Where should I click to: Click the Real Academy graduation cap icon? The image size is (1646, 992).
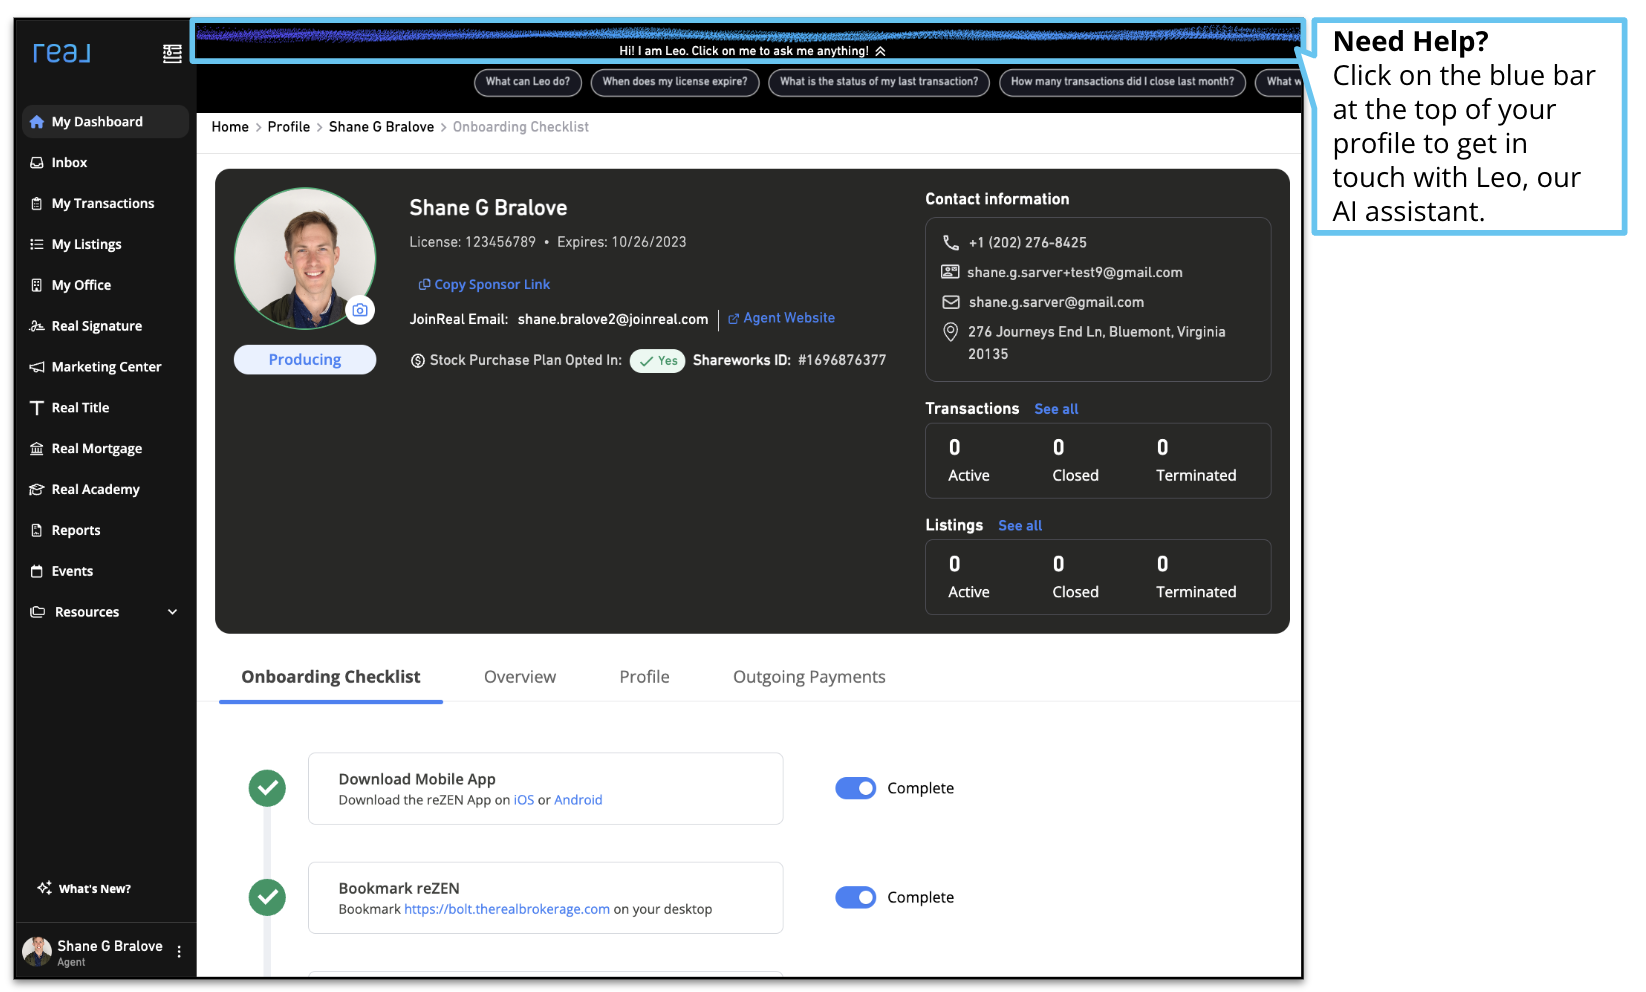tap(37, 490)
